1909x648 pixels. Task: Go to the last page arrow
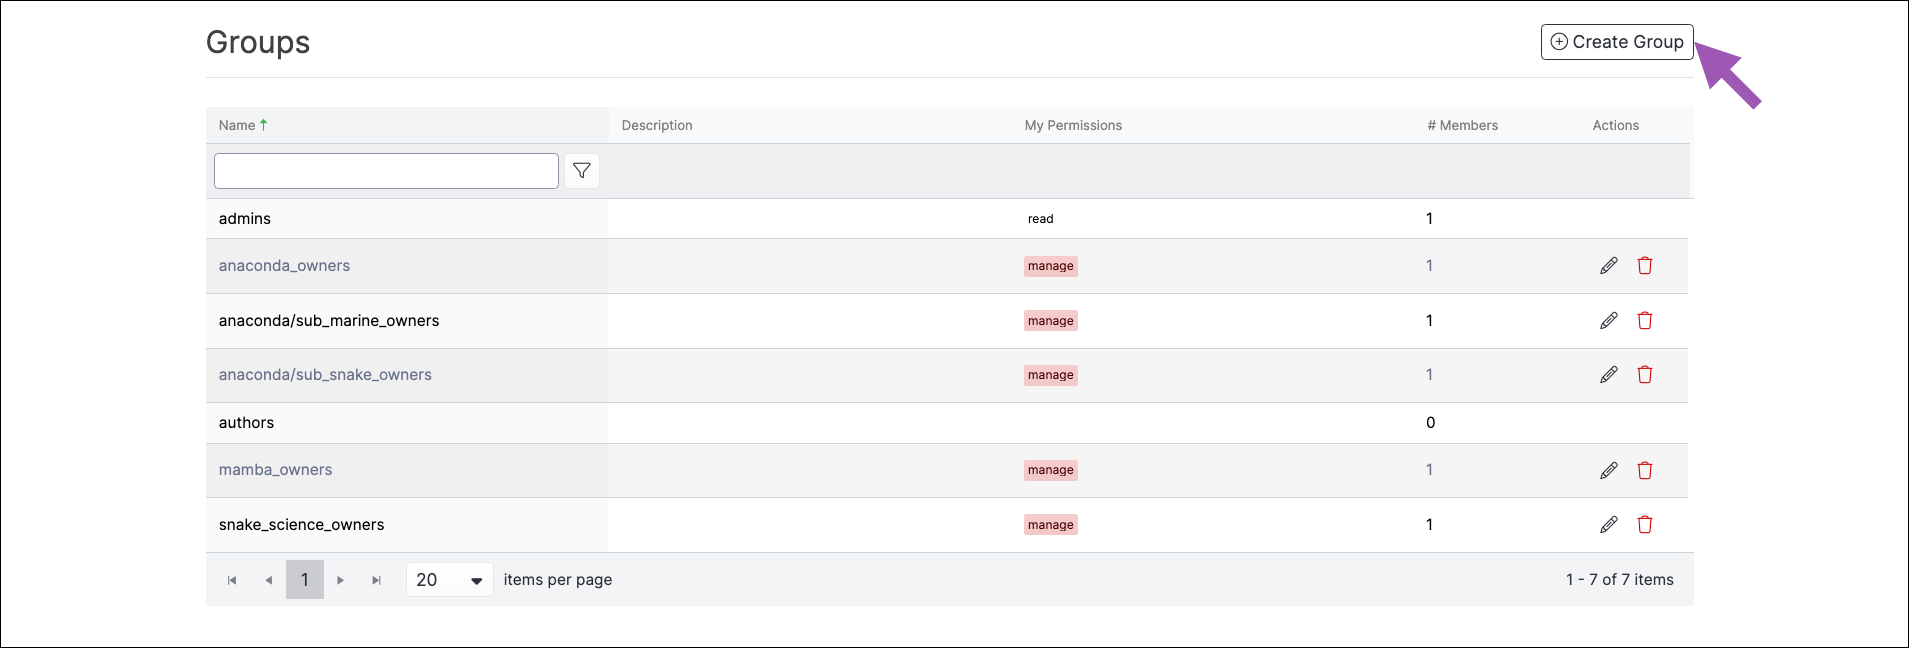tap(377, 580)
